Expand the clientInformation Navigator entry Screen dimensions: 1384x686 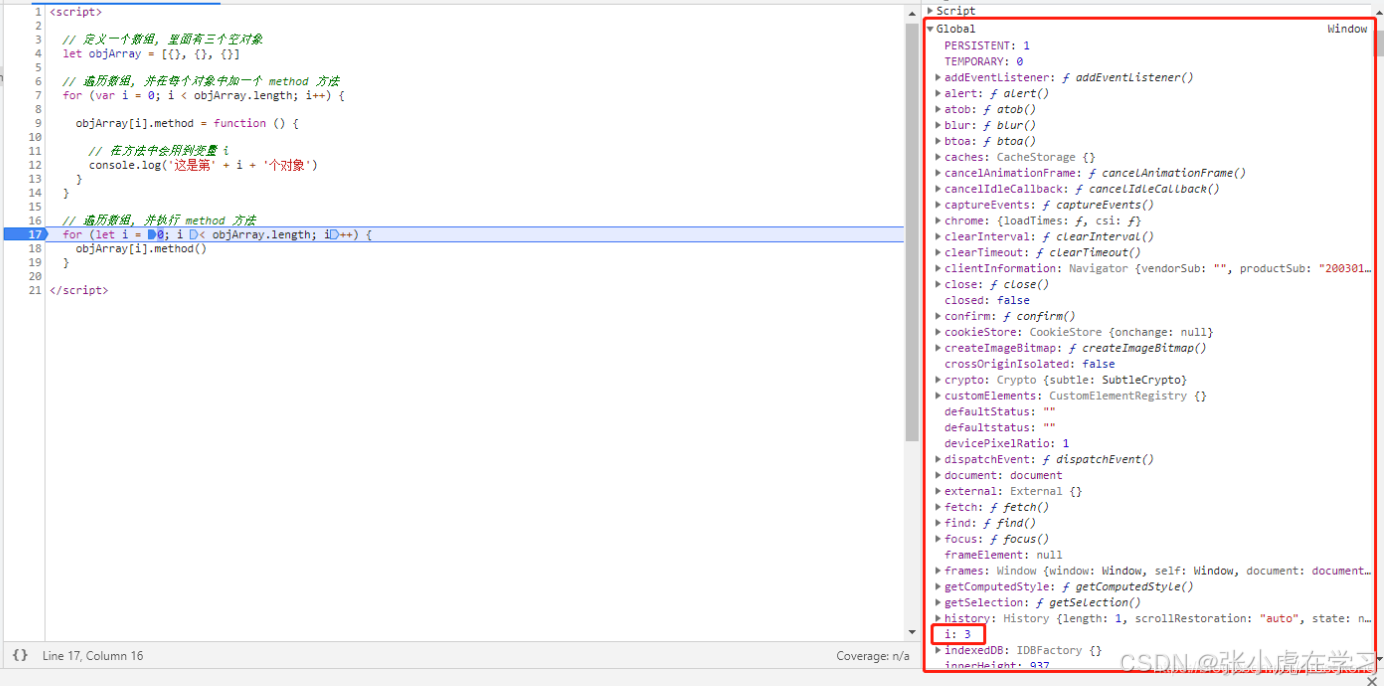938,268
